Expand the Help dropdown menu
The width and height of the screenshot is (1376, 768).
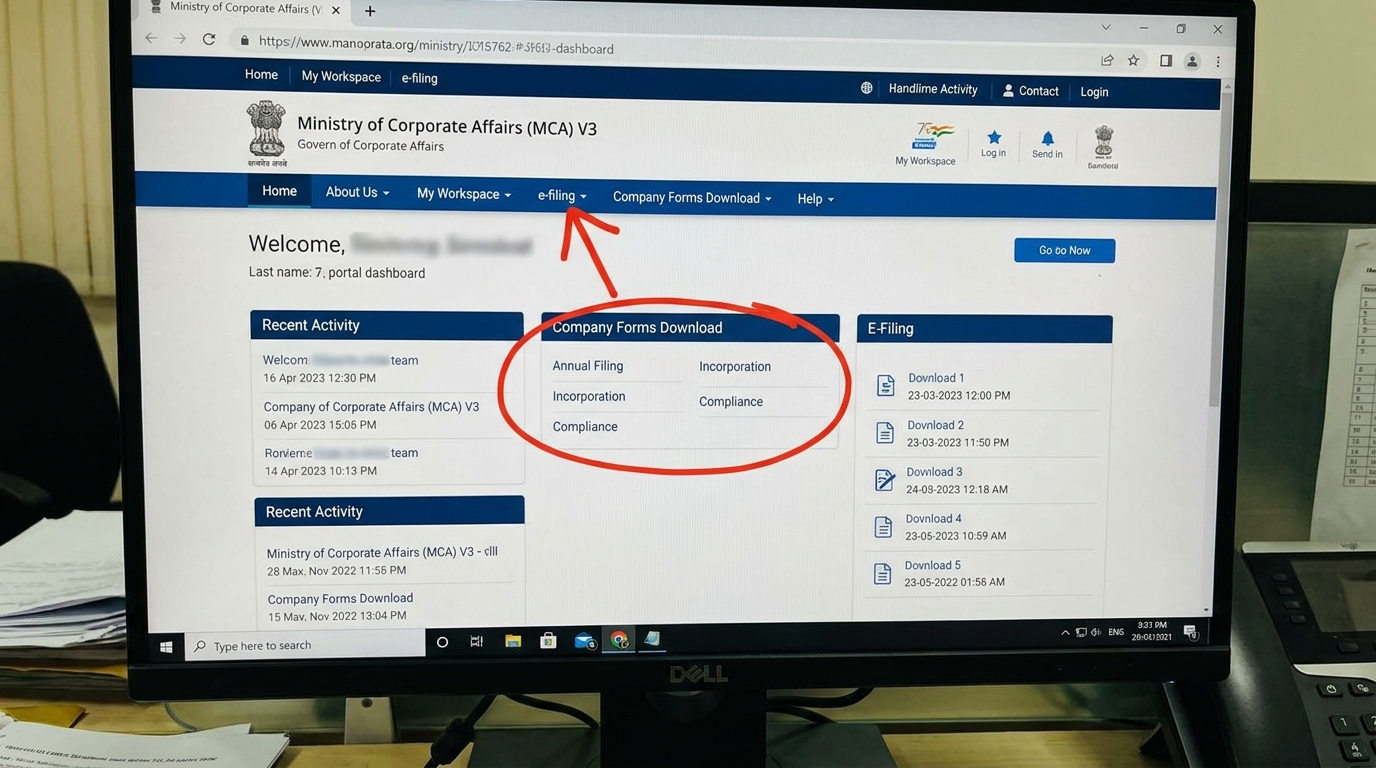coord(815,199)
